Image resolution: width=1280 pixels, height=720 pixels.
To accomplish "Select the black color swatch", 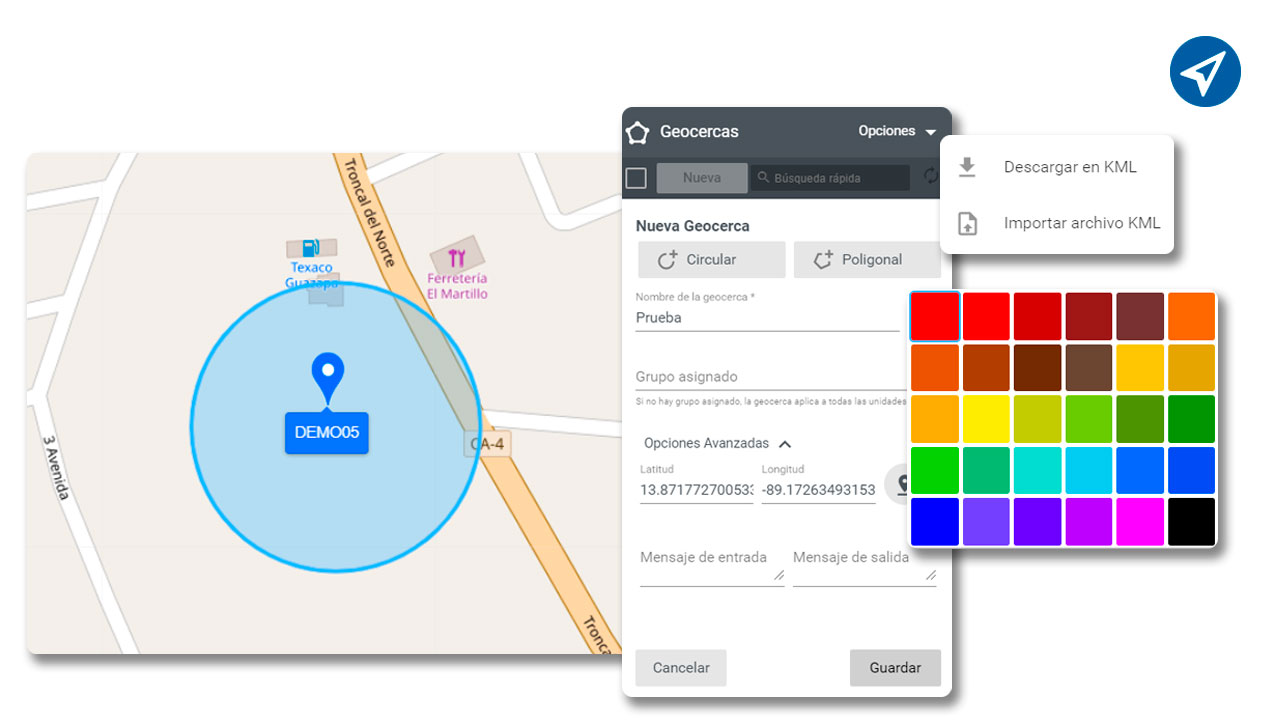I will pyautogui.click(x=1191, y=521).
